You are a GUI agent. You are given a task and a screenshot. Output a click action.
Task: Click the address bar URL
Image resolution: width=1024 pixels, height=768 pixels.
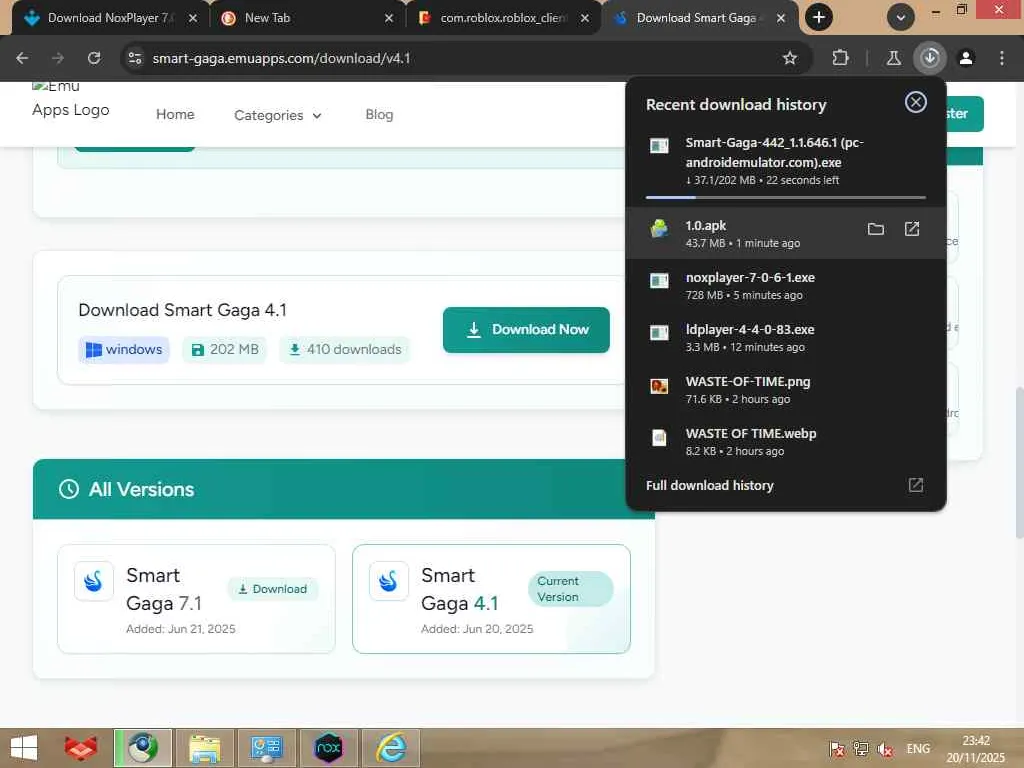281,58
